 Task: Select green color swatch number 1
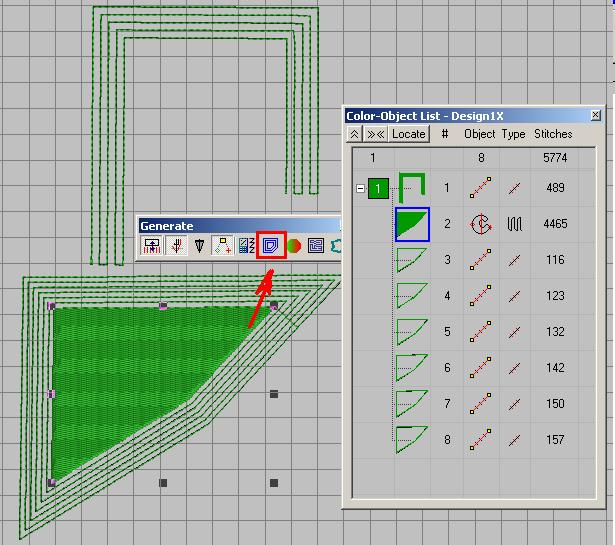point(378,188)
